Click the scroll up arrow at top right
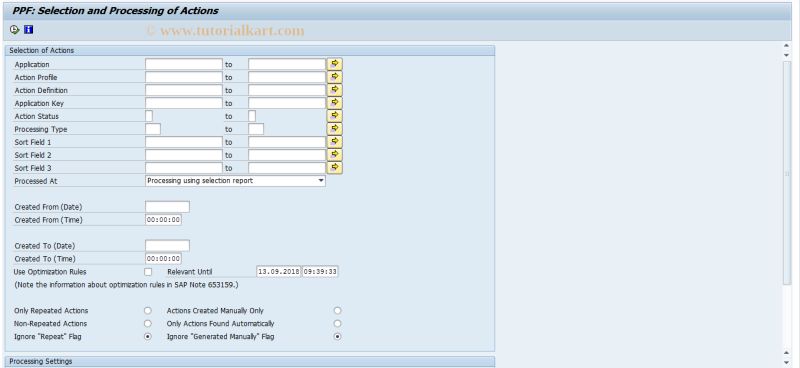 pyautogui.click(x=786, y=46)
